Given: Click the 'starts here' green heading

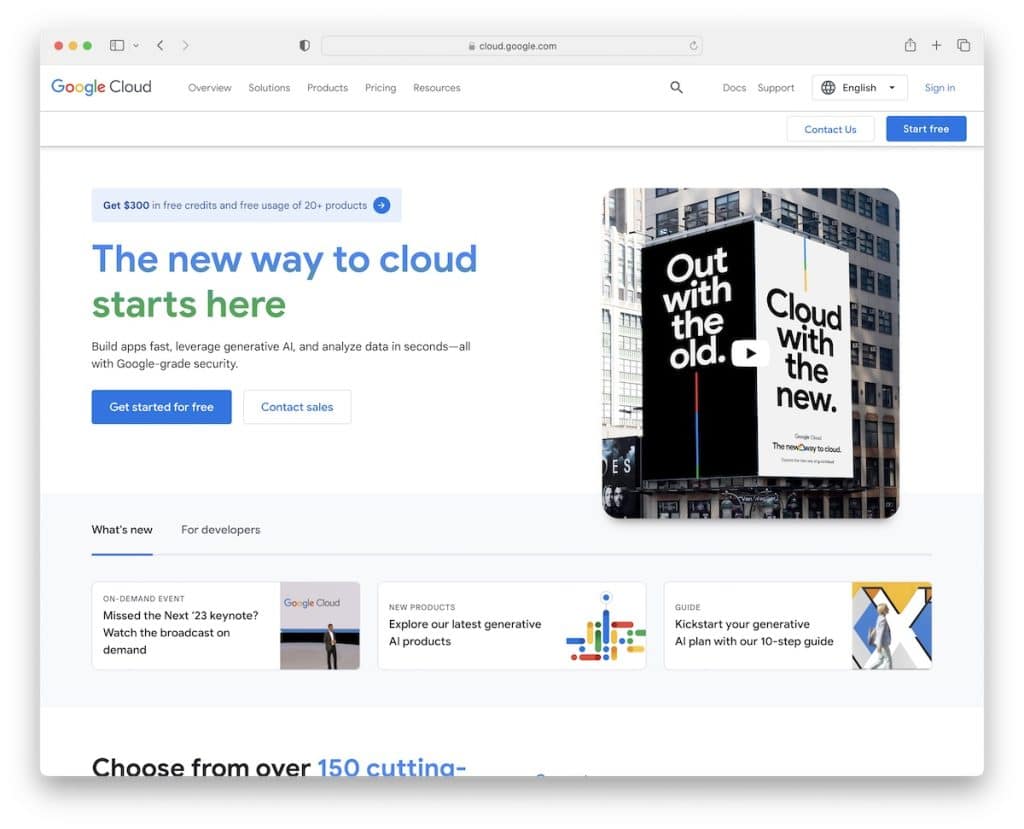Looking at the screenshot, I should [x=189, y=305].
